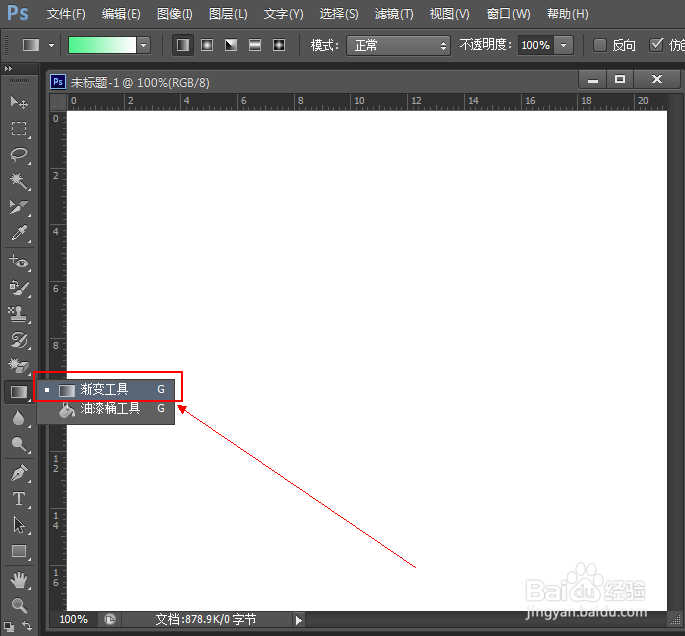
Task: Select the Zoom tool
Action: coord(19,605)
